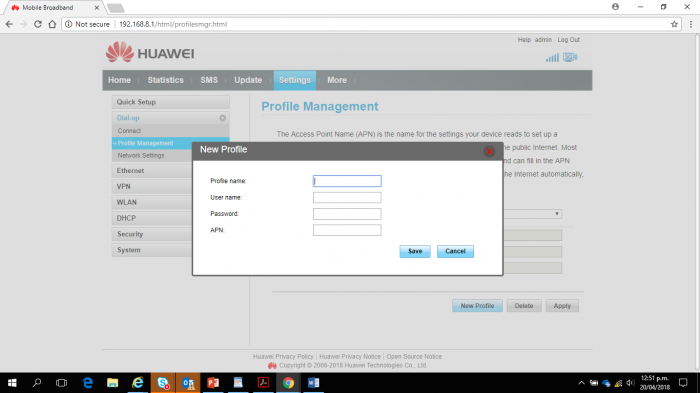
Task: Cancel the New Profile dialog
Action: (x=455, y=251)
